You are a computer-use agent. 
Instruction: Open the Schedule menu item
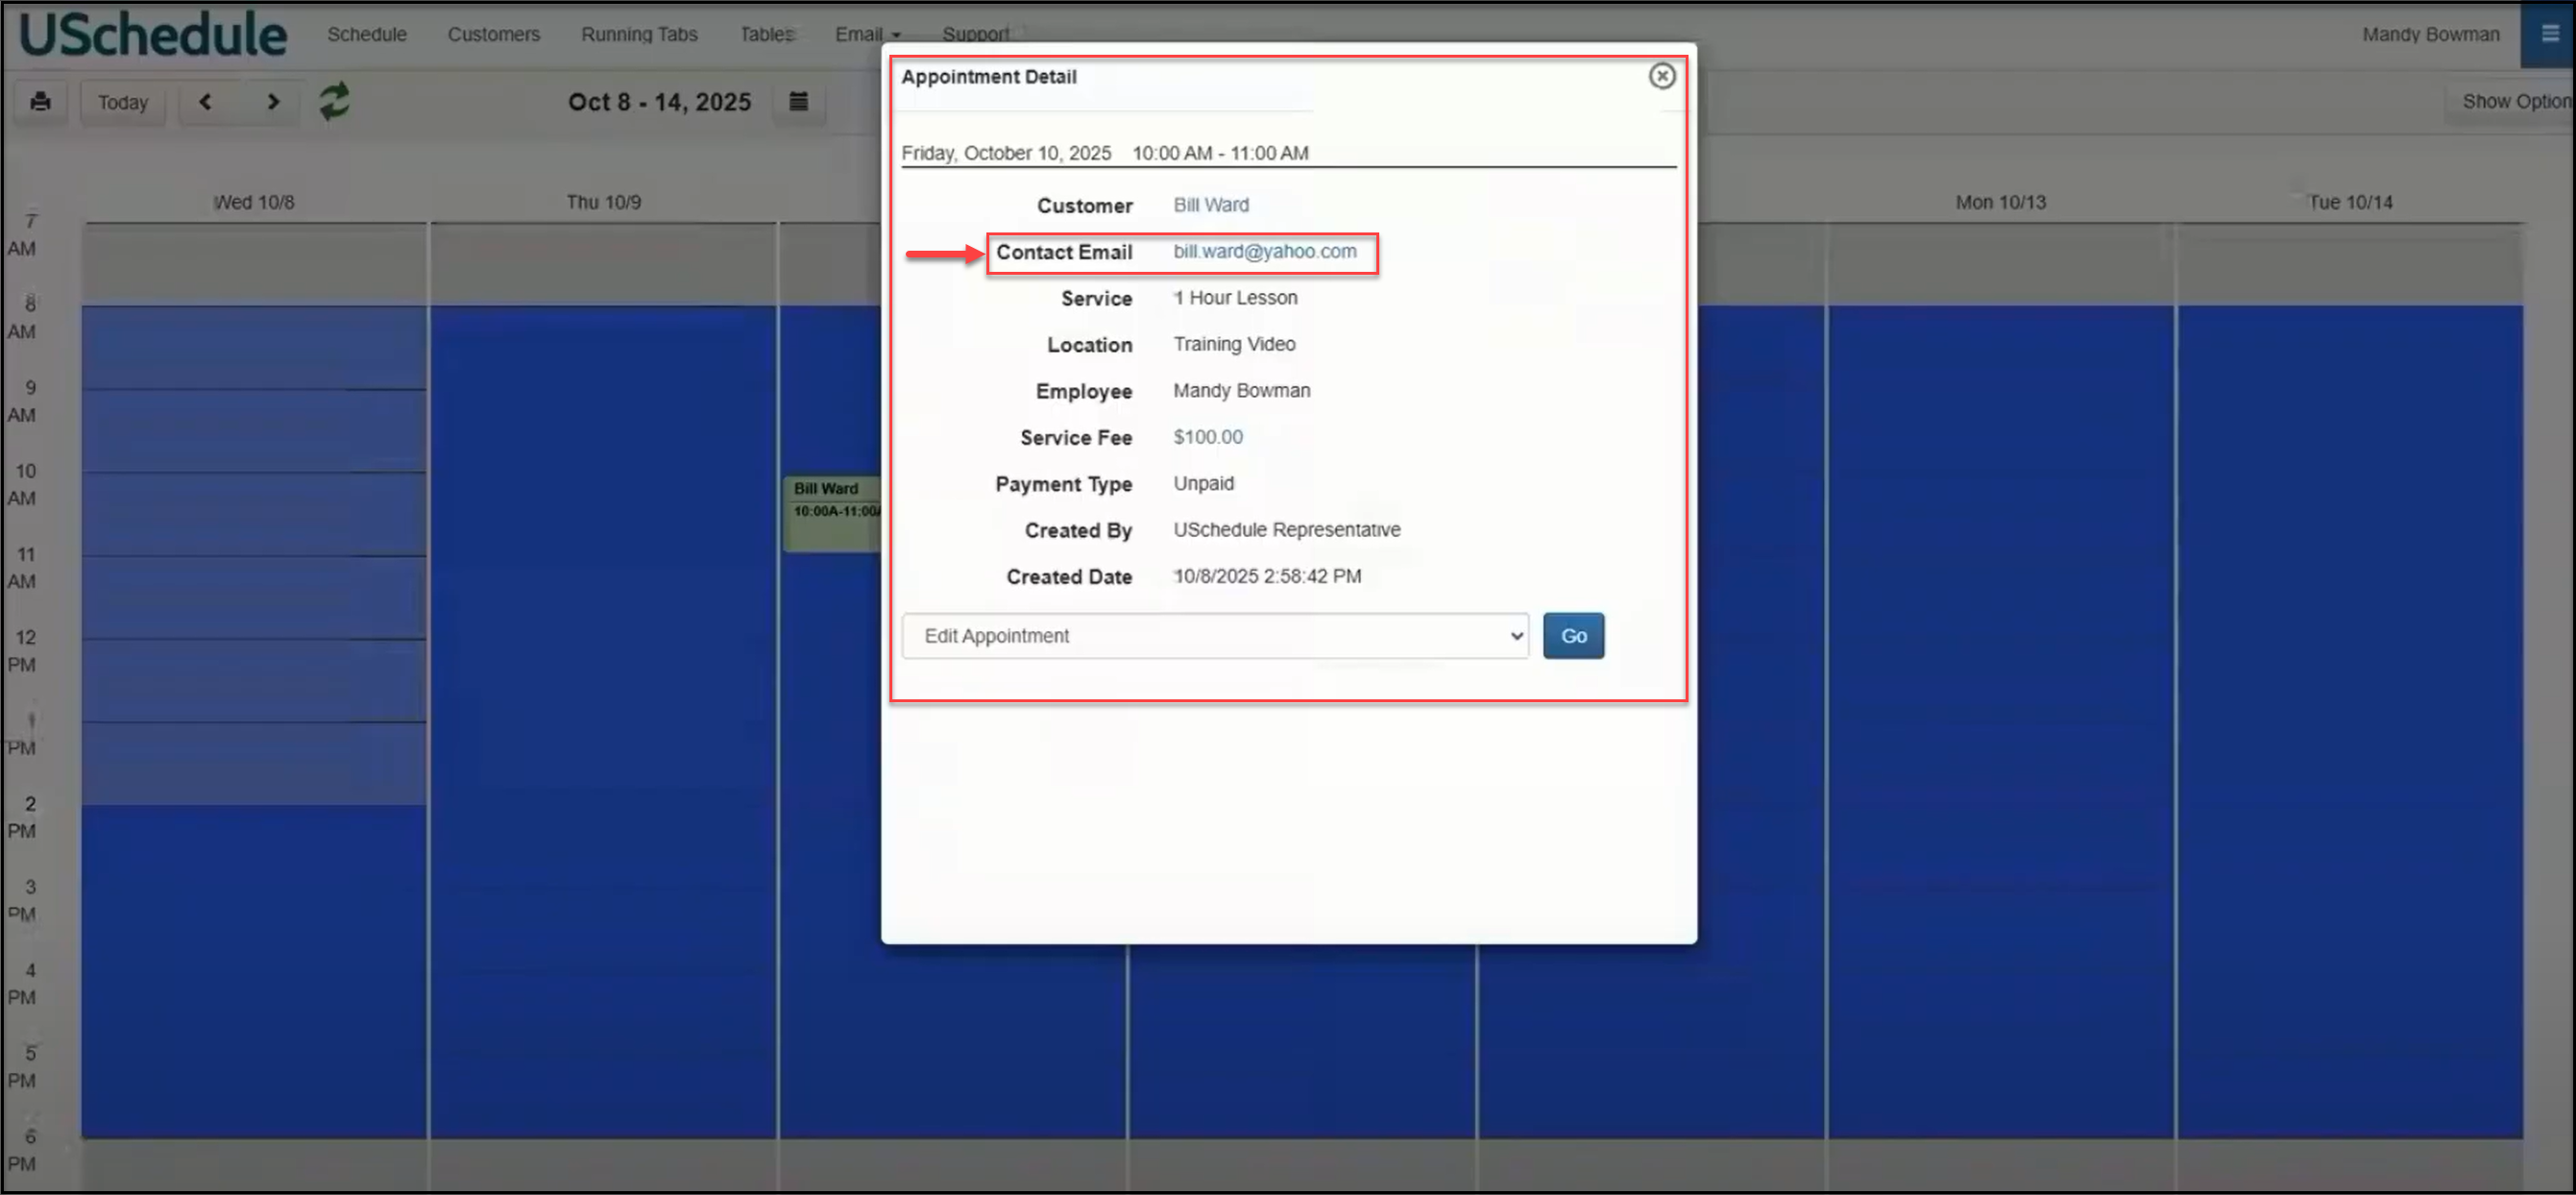[367, 34]
